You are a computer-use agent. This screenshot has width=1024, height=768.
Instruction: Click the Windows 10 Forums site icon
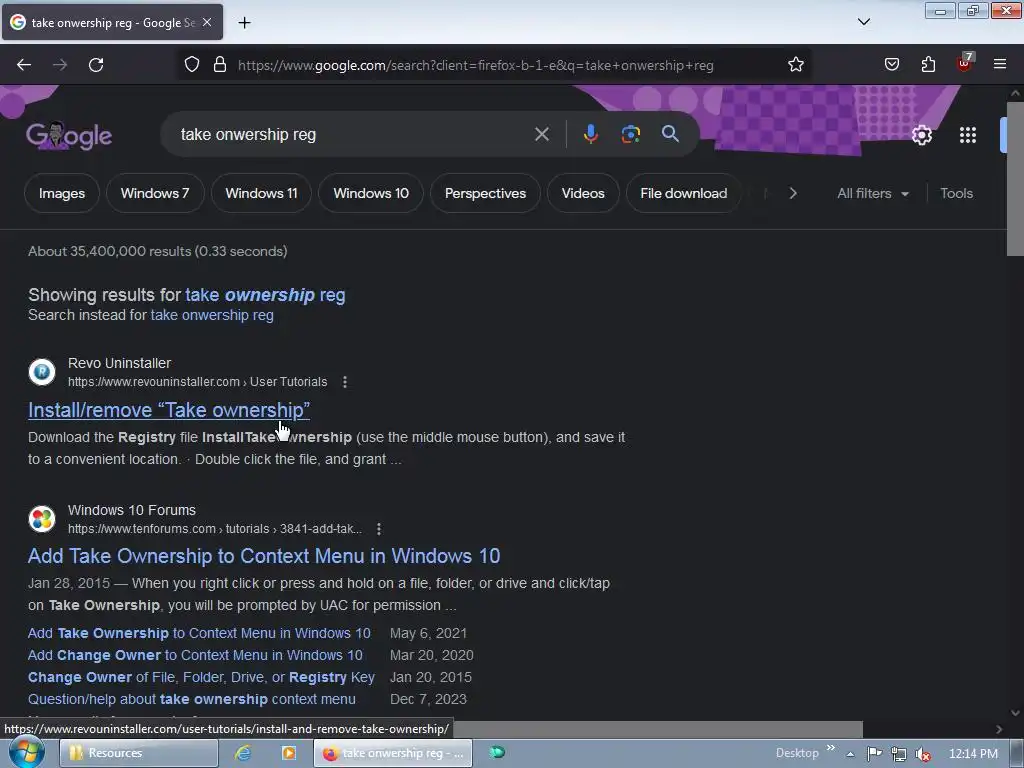click(x=42, y=519)
